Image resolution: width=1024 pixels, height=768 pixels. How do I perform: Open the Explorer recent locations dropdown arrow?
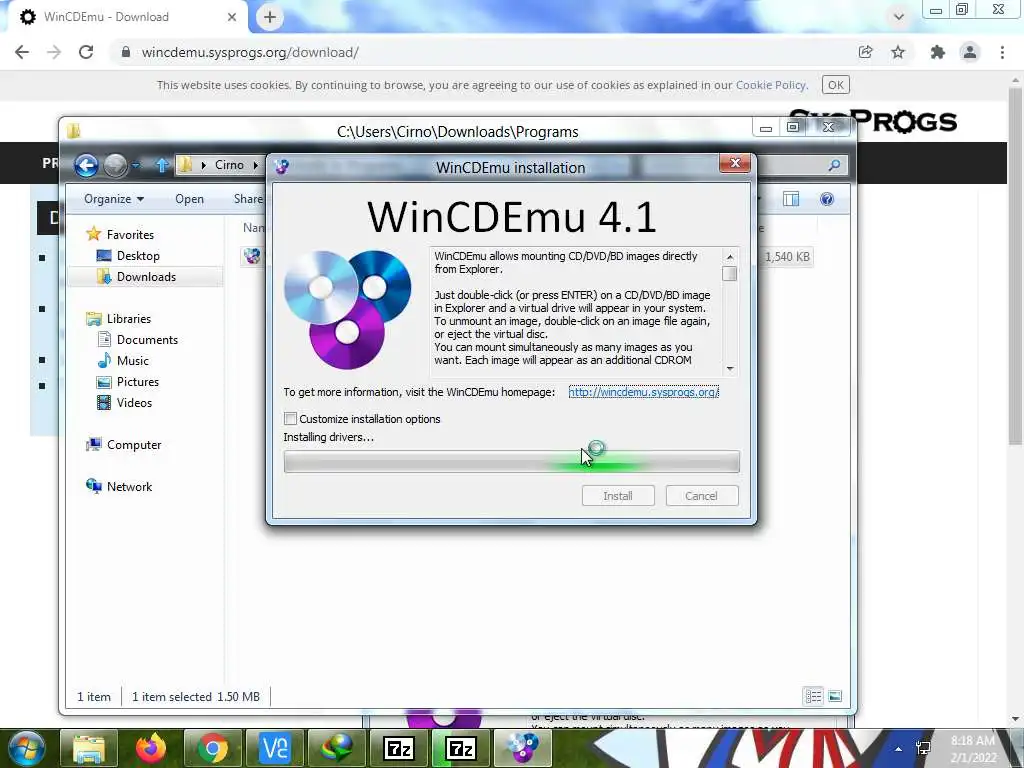coord(136,166)
